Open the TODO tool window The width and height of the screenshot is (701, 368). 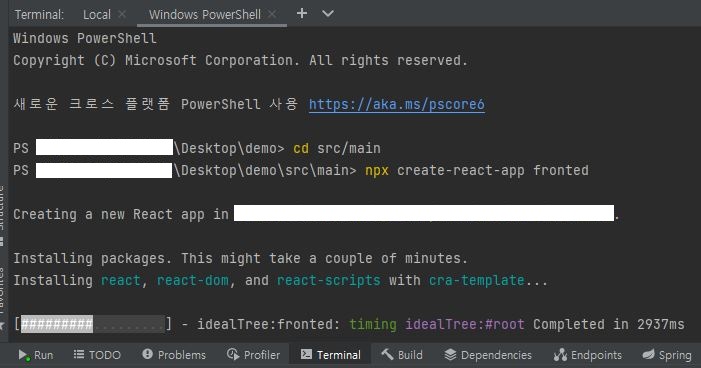tap(97, 355)
